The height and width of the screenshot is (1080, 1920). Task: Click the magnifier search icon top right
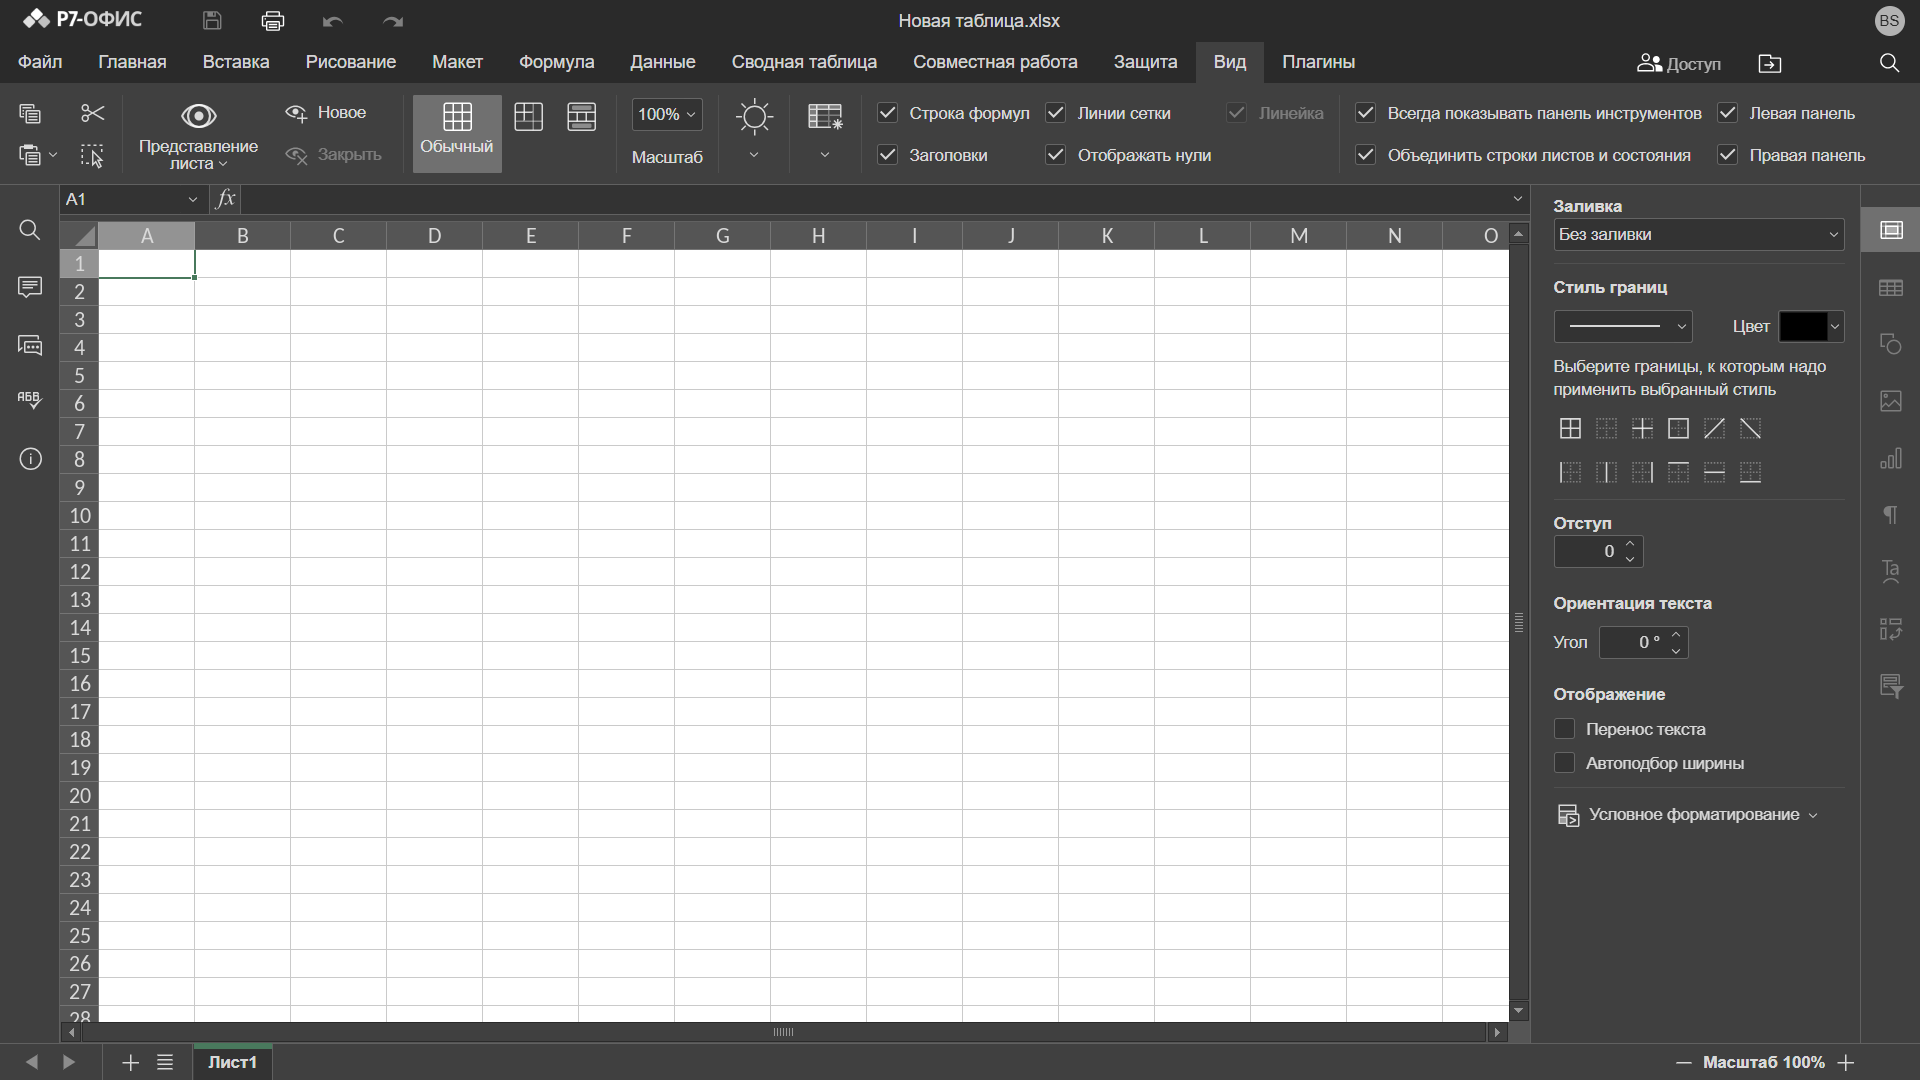click(1889, 63)
